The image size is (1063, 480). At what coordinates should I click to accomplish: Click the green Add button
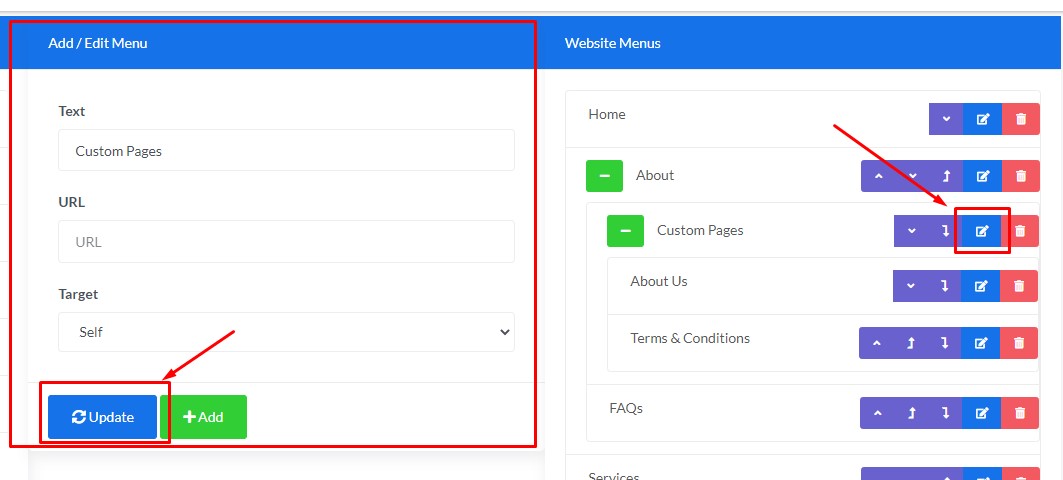[203, 417]
